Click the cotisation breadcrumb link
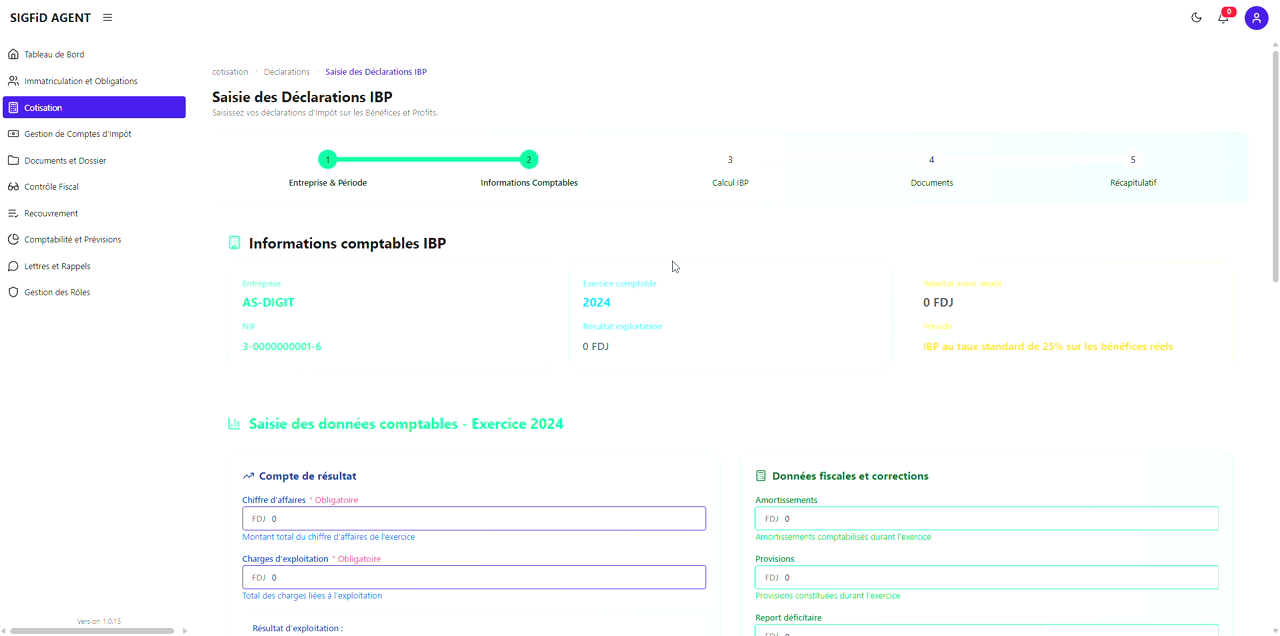1280x636 pixels. coord(230,72)
